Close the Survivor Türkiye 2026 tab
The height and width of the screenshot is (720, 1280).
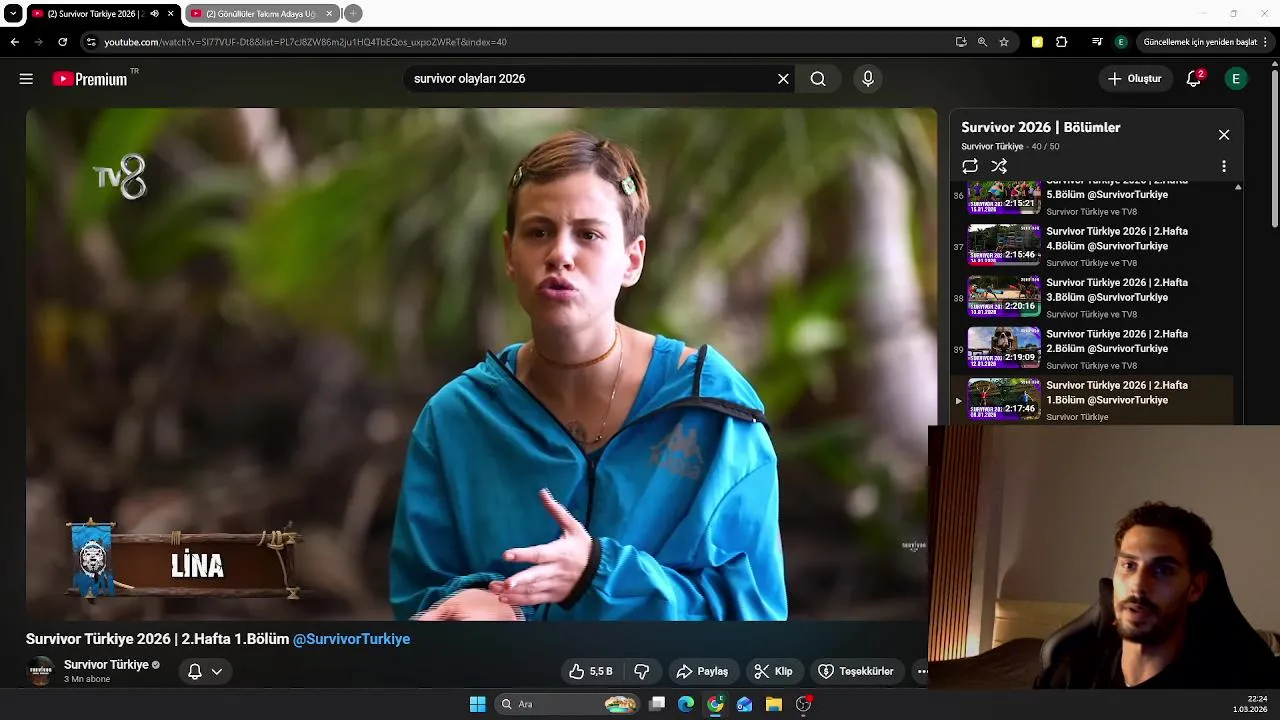171,14
